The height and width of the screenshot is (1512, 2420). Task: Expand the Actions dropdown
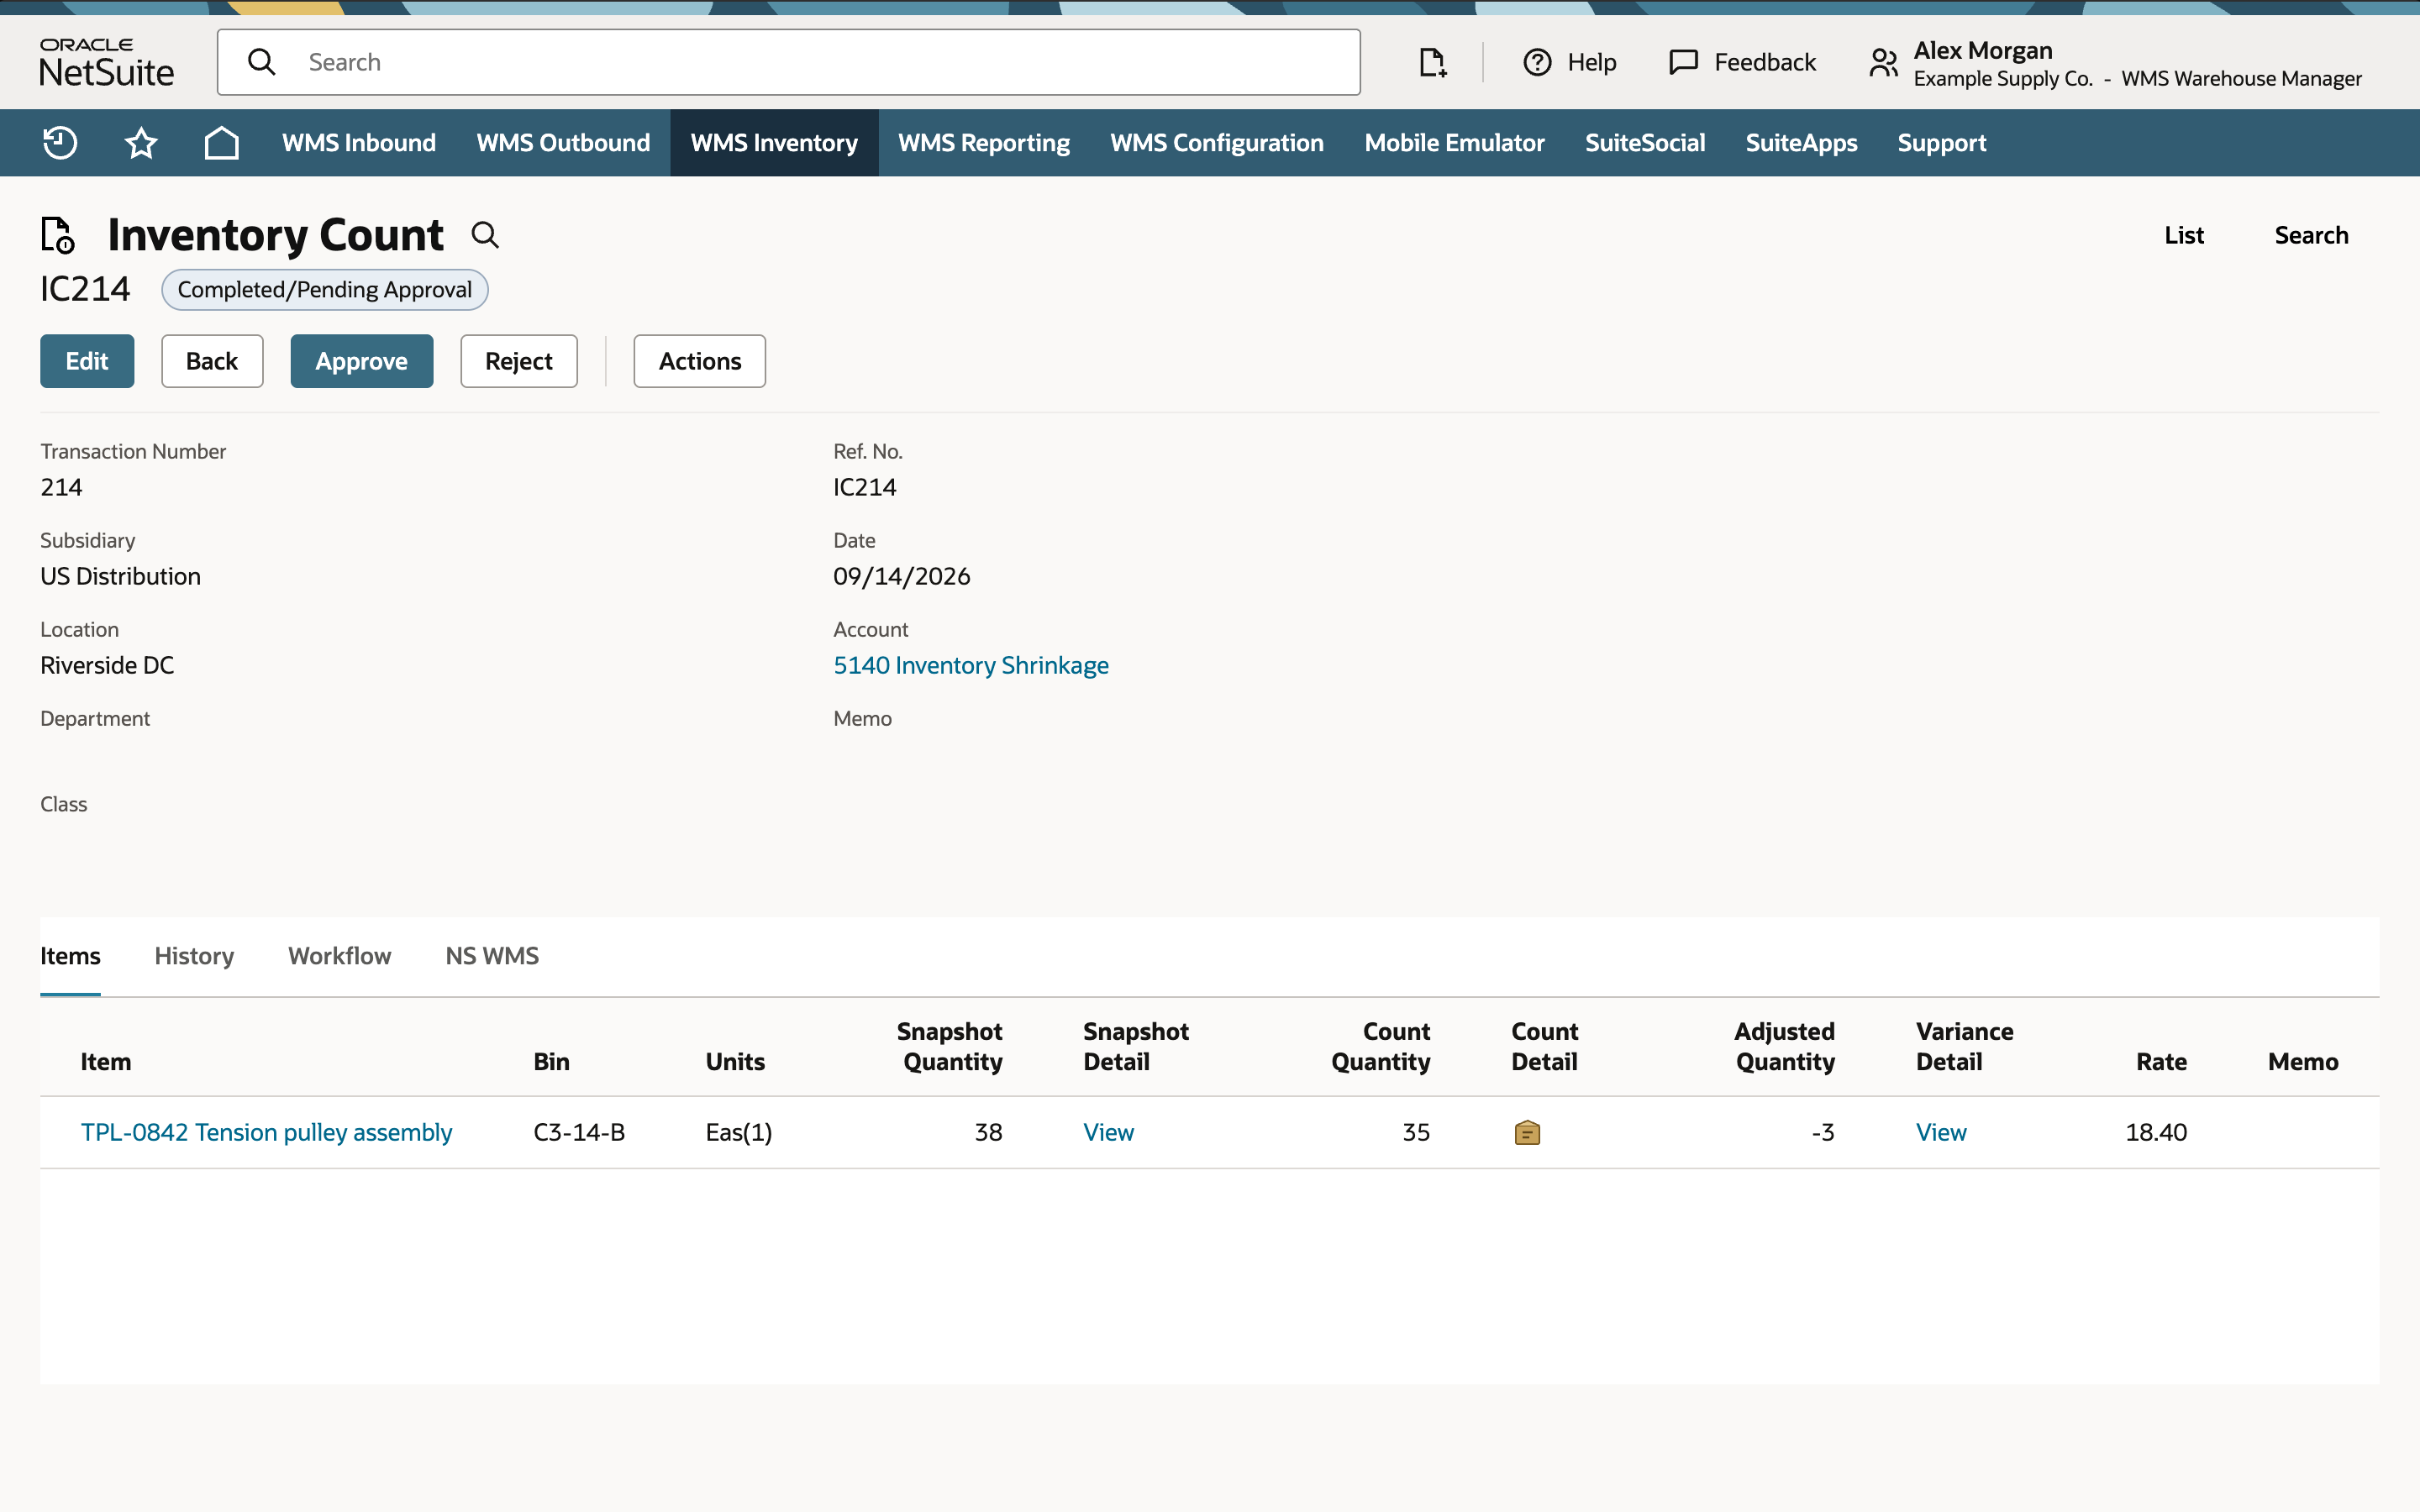(x=700, y=361)
